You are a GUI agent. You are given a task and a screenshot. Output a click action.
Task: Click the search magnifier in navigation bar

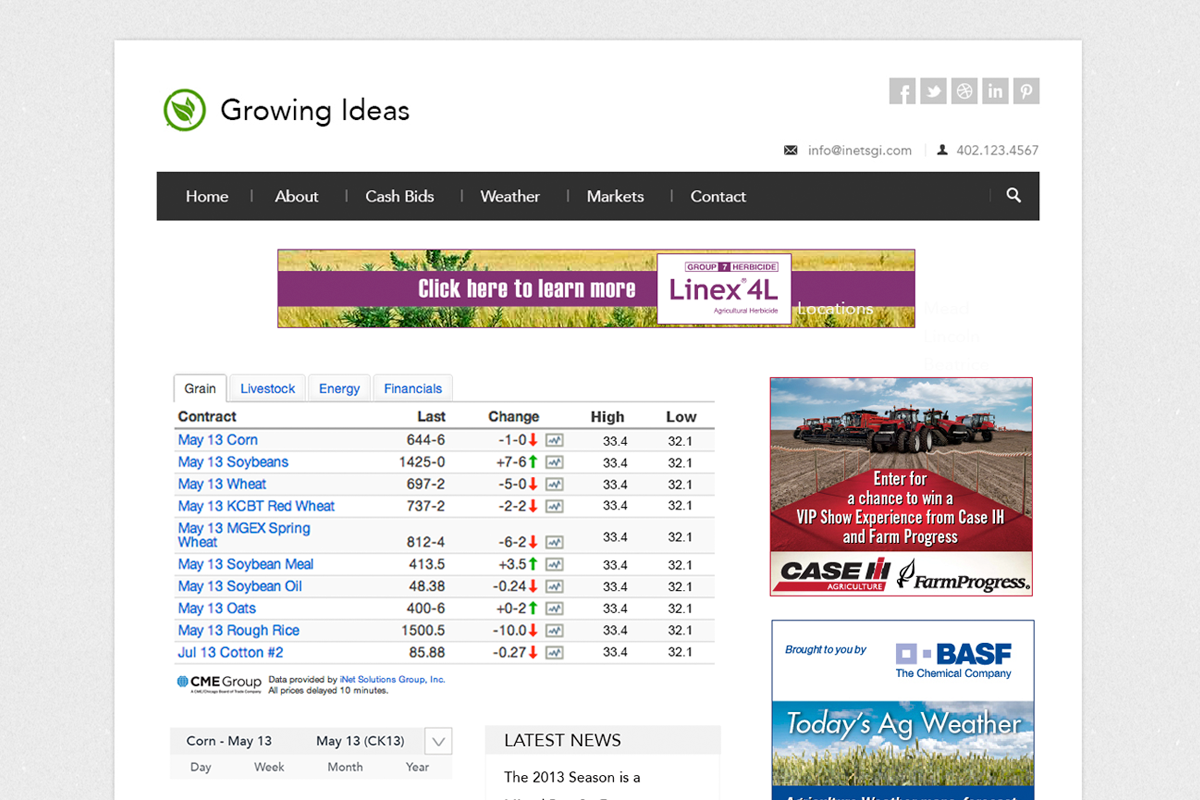pos(1013,196)
